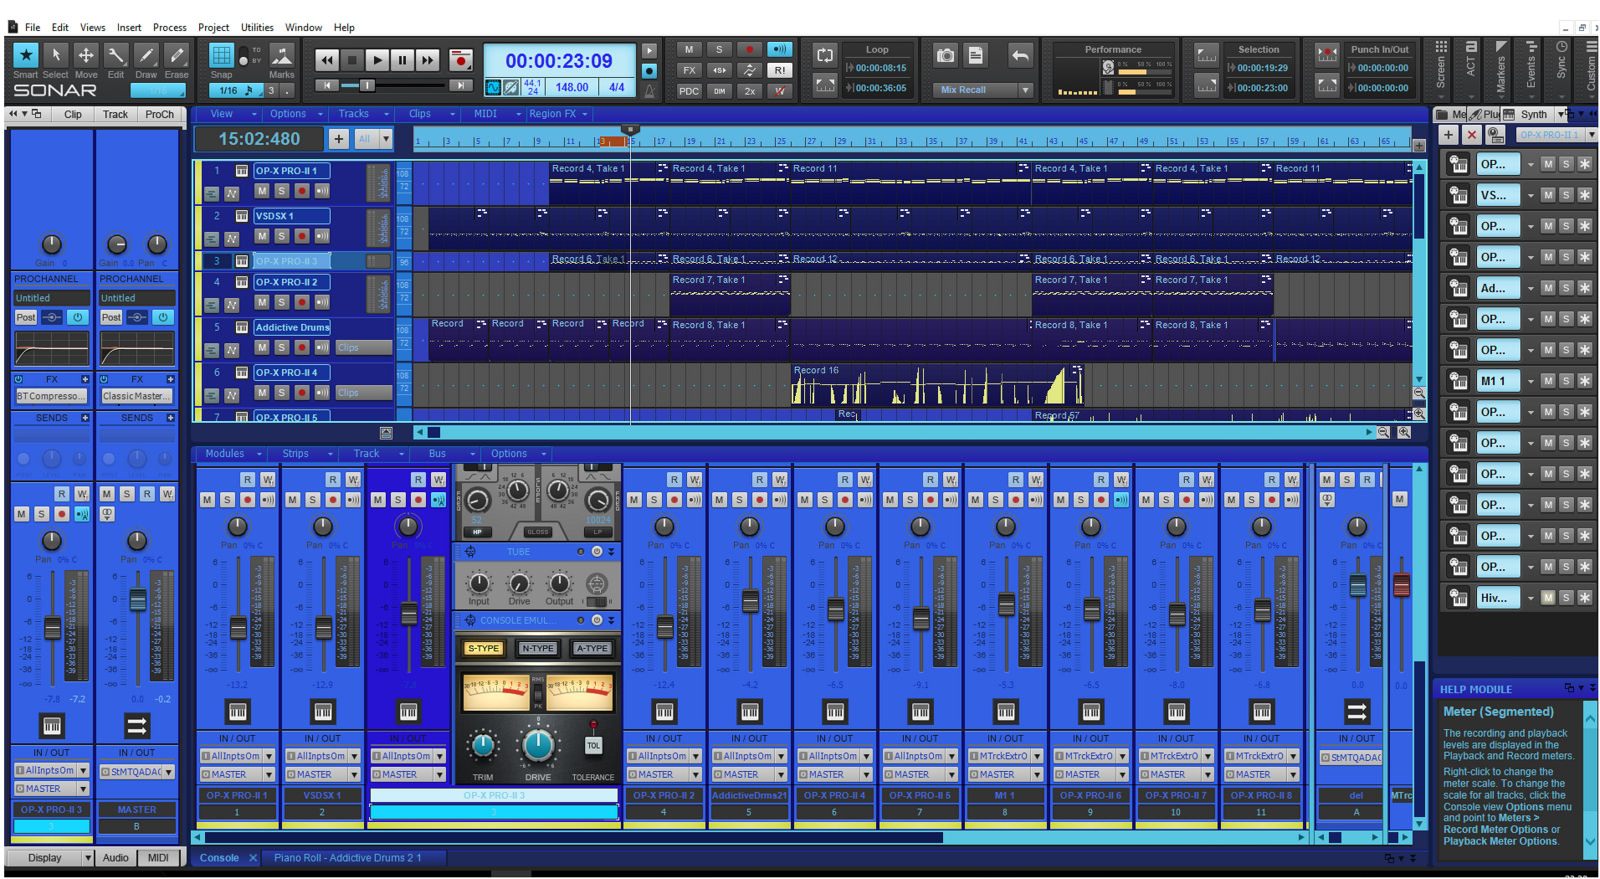Click the transport Record button
The image size is (1600, 879).
point(460,61)
